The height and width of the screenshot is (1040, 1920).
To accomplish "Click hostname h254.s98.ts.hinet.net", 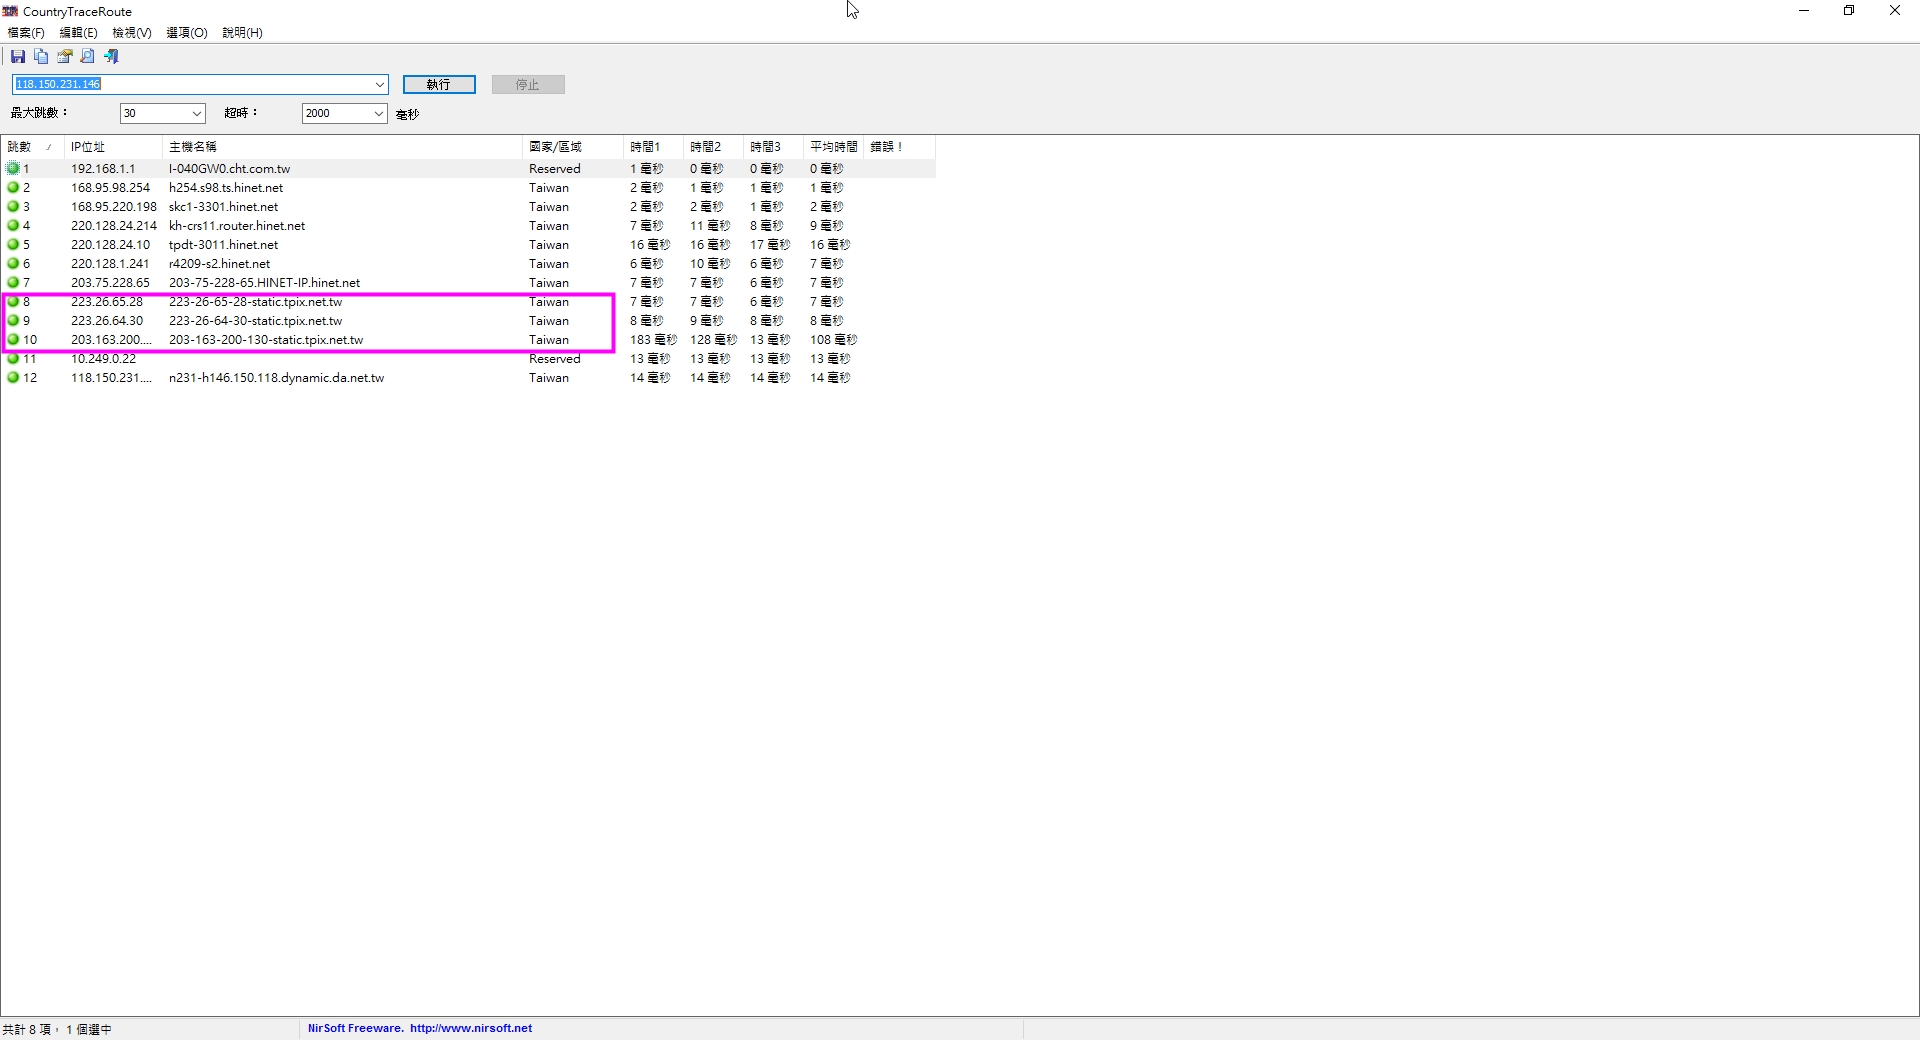I will (x=226, y=188).
